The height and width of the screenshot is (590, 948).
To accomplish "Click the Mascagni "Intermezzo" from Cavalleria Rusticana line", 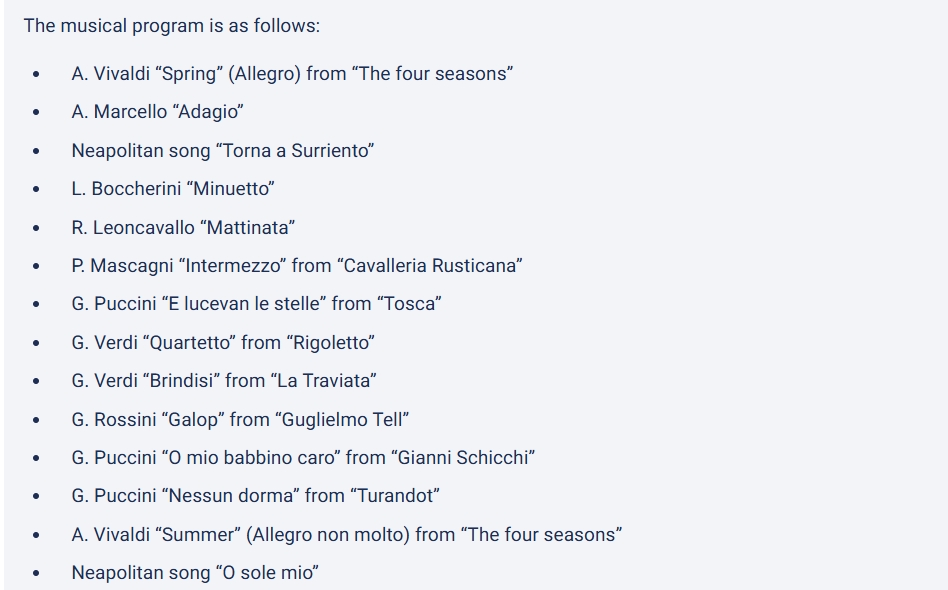I will point(297,266).
